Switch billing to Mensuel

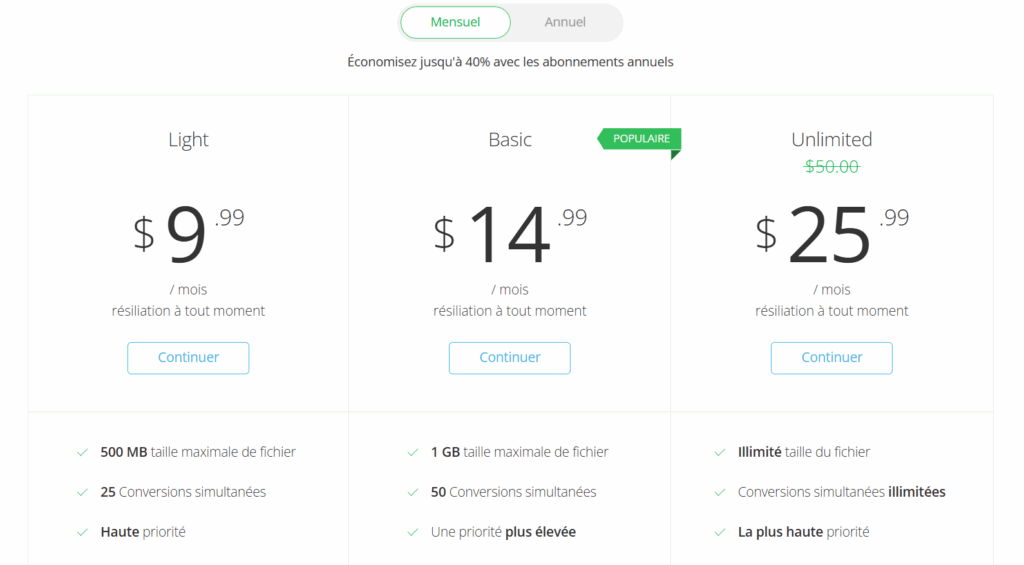pos(455,22)
